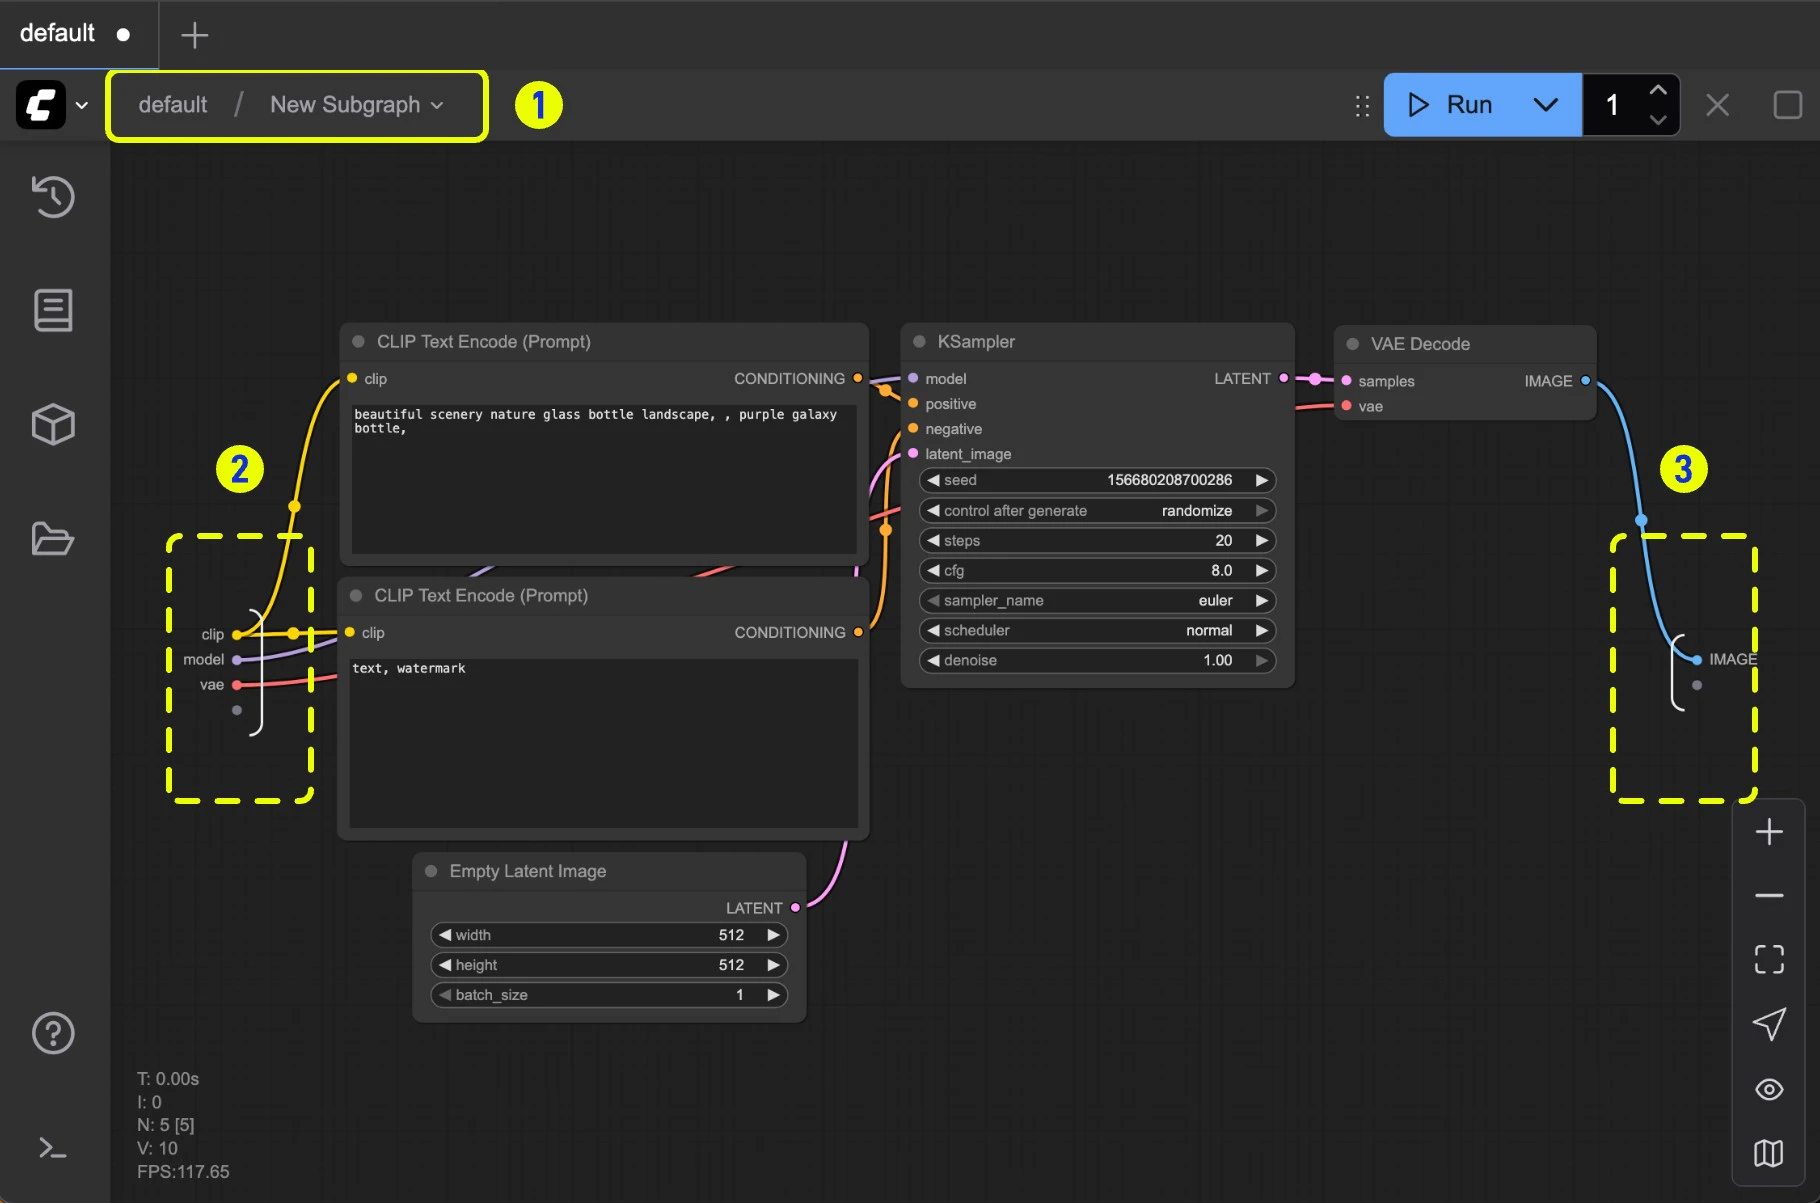Screen dimensions: 1820x1203
Task: Open the workflows browser sidebar
Action: [53, 540]
